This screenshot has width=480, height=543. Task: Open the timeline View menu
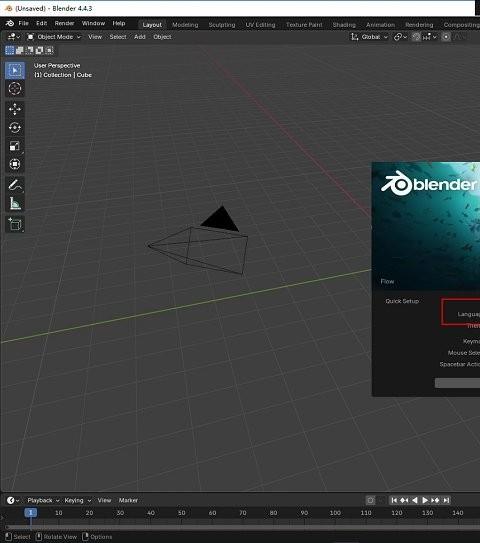[104, 500]
